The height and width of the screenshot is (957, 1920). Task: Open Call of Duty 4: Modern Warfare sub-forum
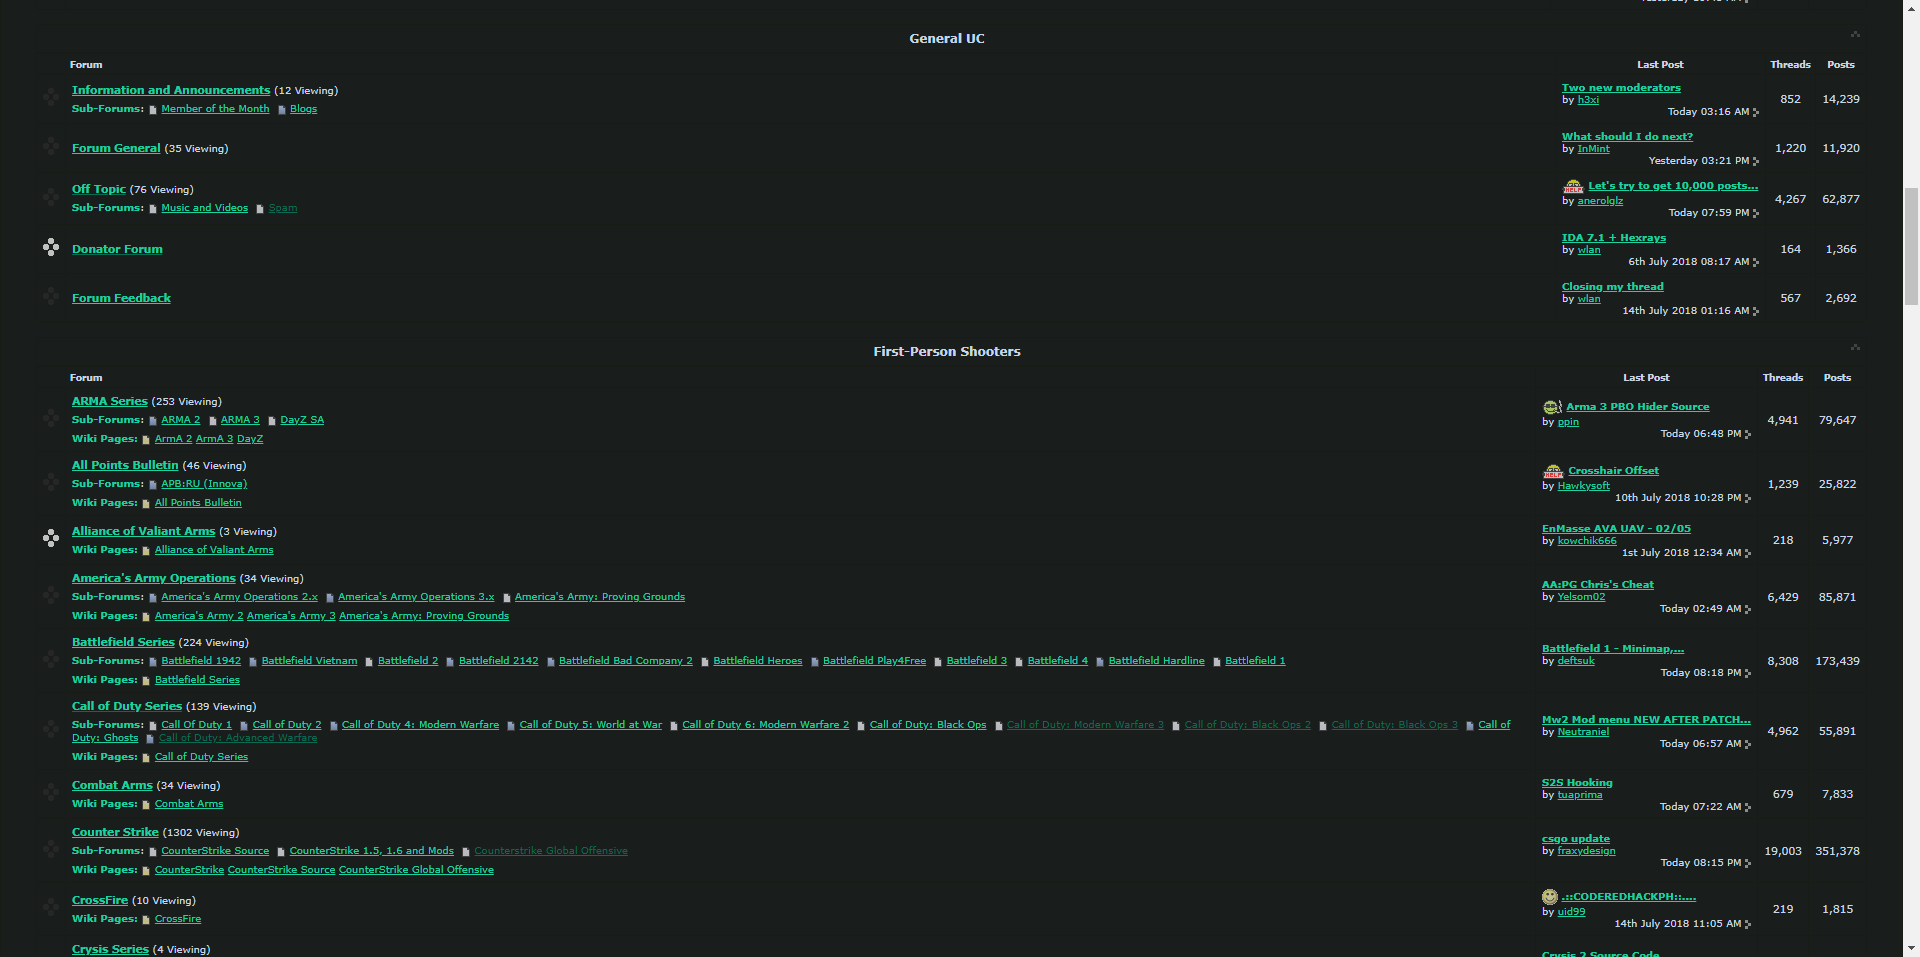pyautogui.click(x=420, y=725)
